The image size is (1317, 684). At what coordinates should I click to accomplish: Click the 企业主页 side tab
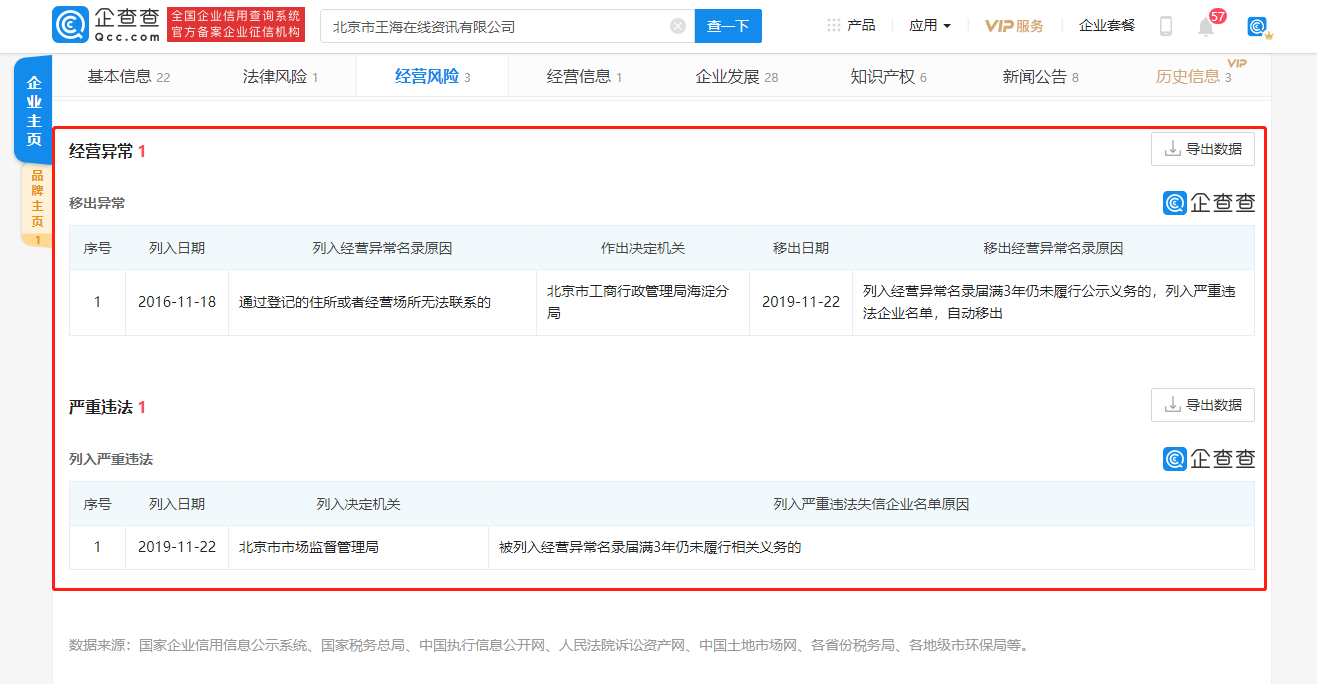[x=34, y=110]
